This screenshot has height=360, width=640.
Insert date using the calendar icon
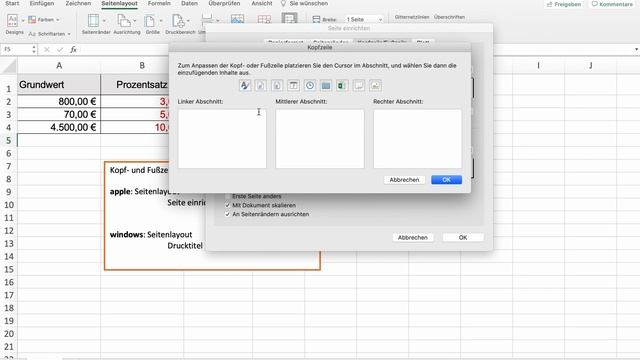(293, 85)
